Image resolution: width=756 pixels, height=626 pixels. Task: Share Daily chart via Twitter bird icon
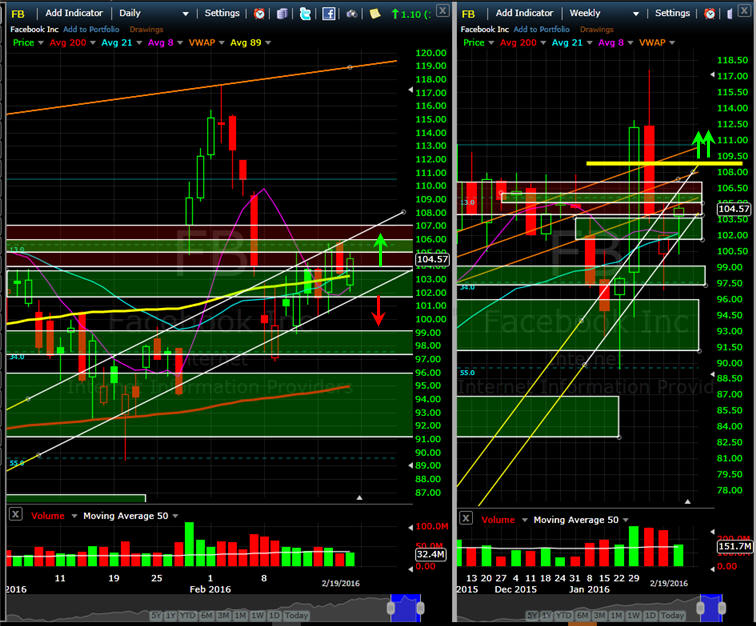coord(305,14)
